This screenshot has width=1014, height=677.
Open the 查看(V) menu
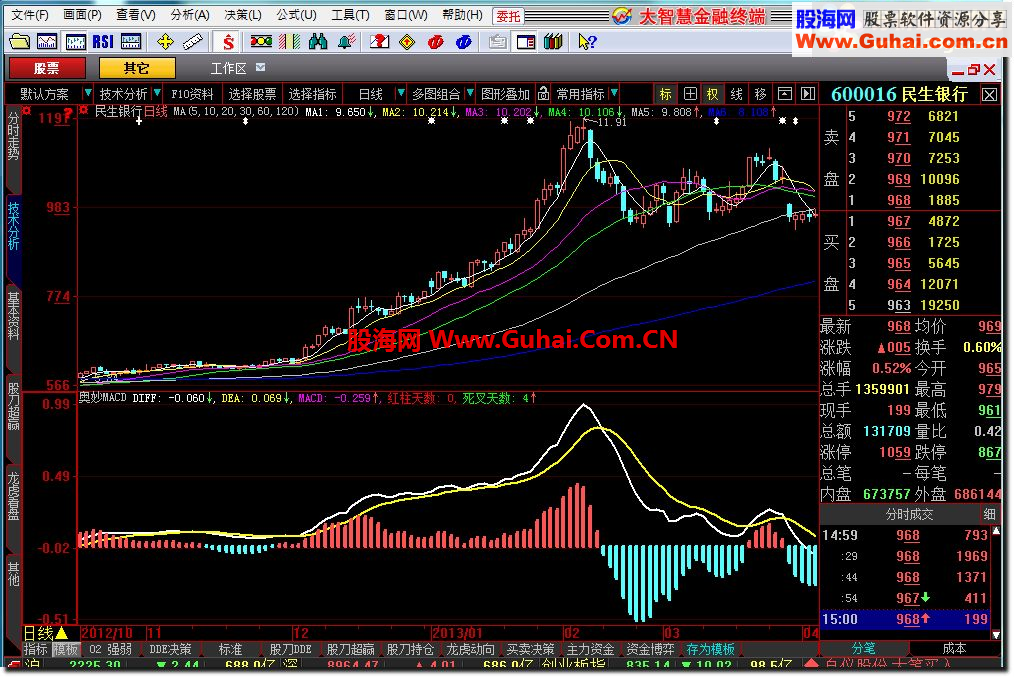(136, 15)
